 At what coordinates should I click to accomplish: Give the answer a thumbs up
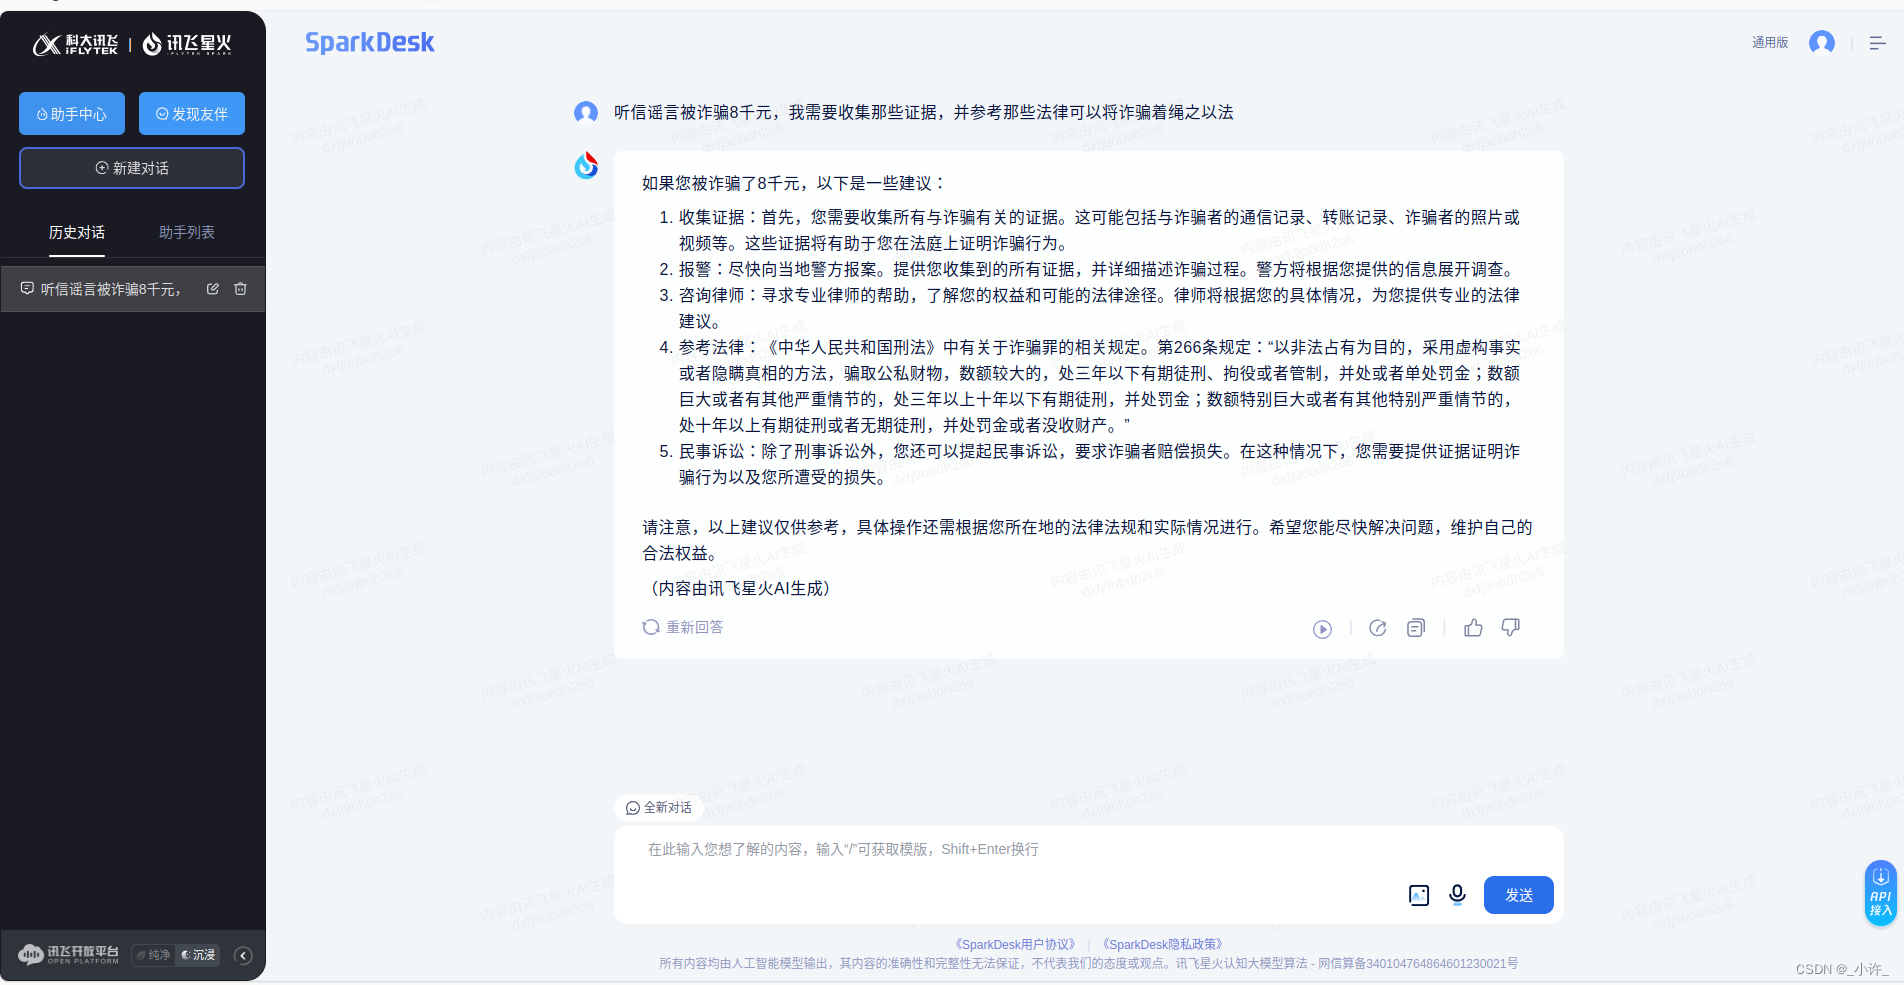(1473, 628)
